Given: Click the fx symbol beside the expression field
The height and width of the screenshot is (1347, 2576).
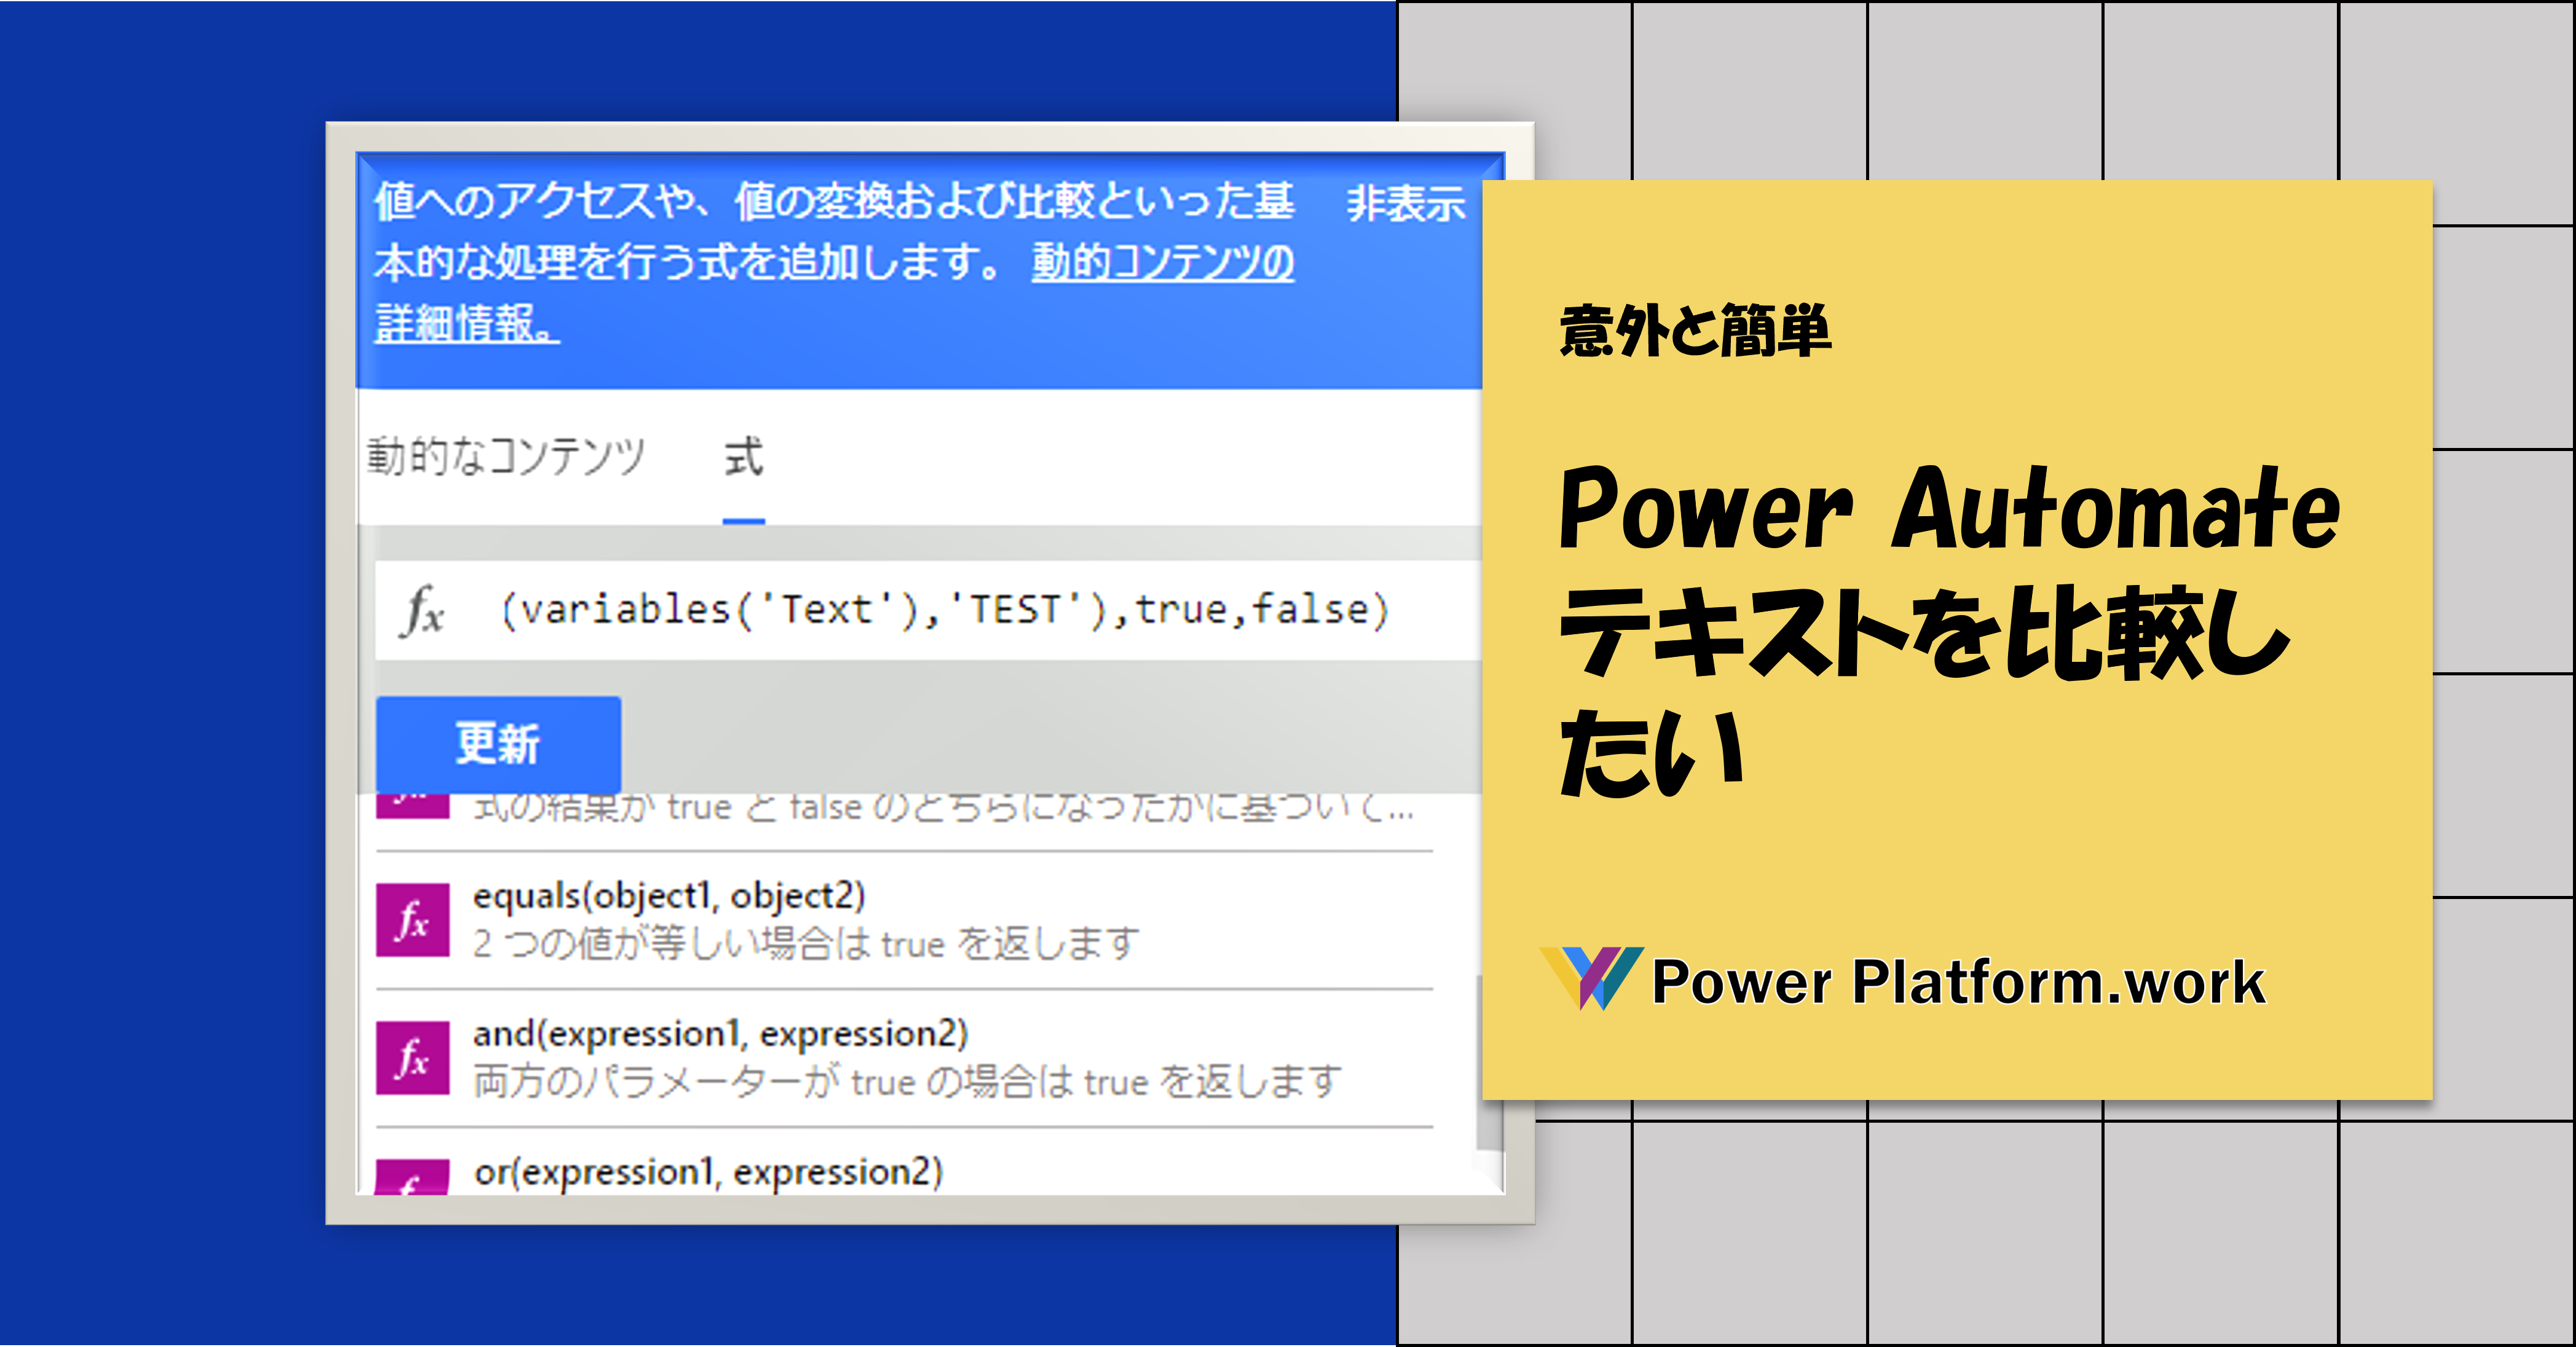Looking at the screenshot, I should (423, 610).
